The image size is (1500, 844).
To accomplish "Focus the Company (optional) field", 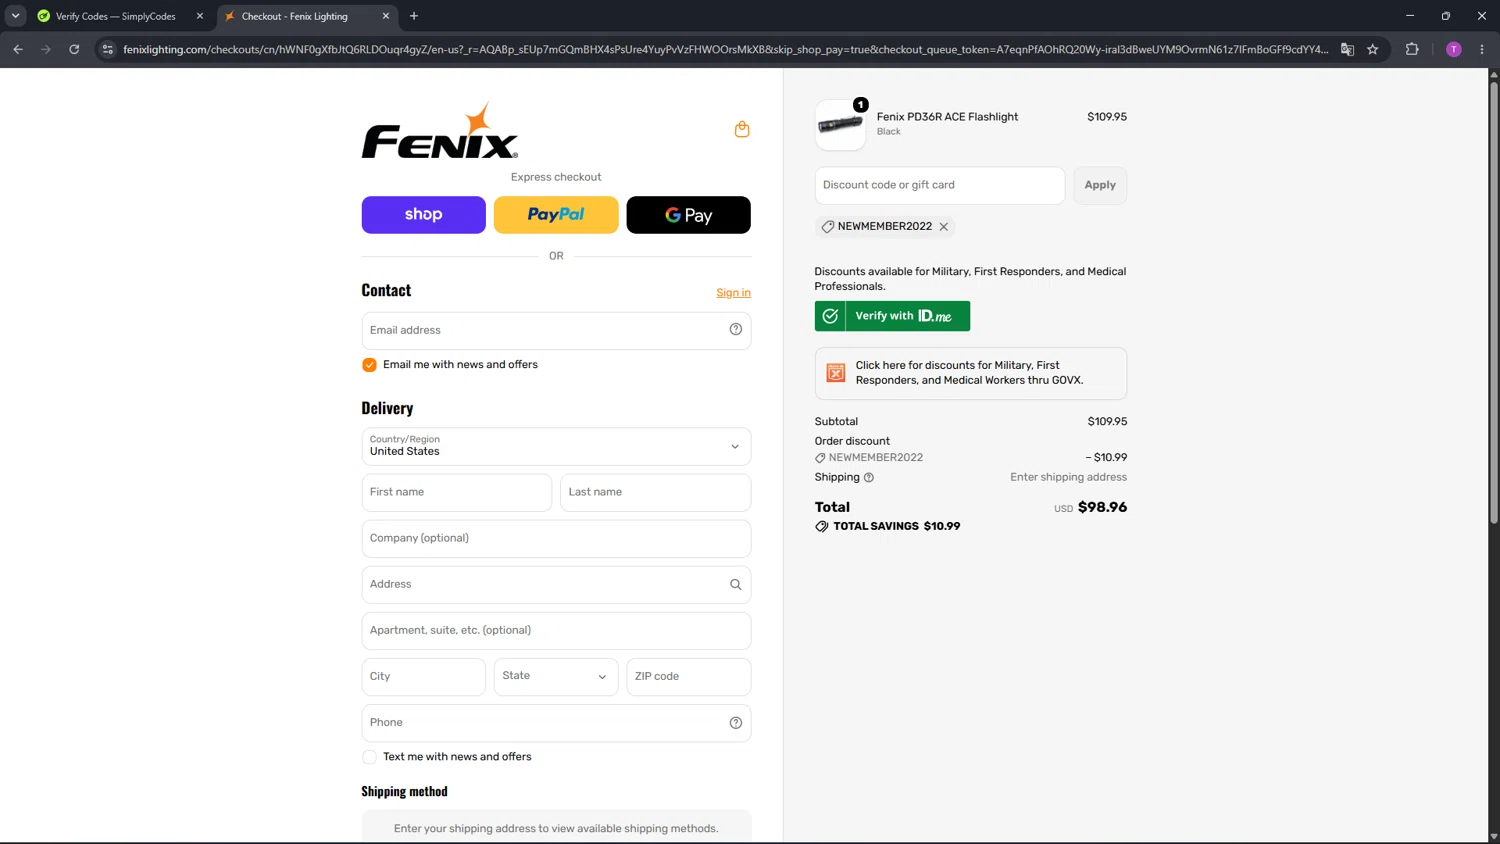I will click(556, 539).
